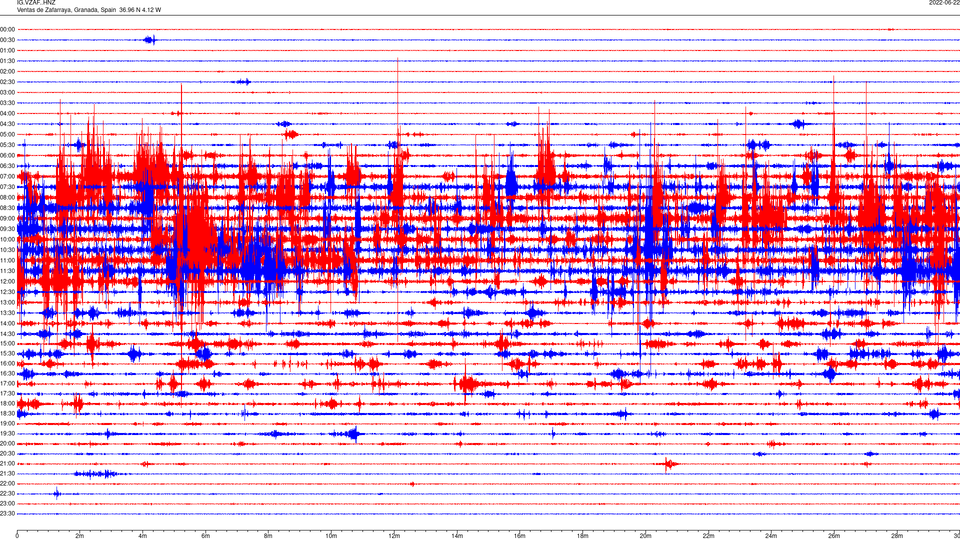Select the 13:00 trace time label
Image resolution: width=960 pixels, height=540 pixels.
[7, 302]
